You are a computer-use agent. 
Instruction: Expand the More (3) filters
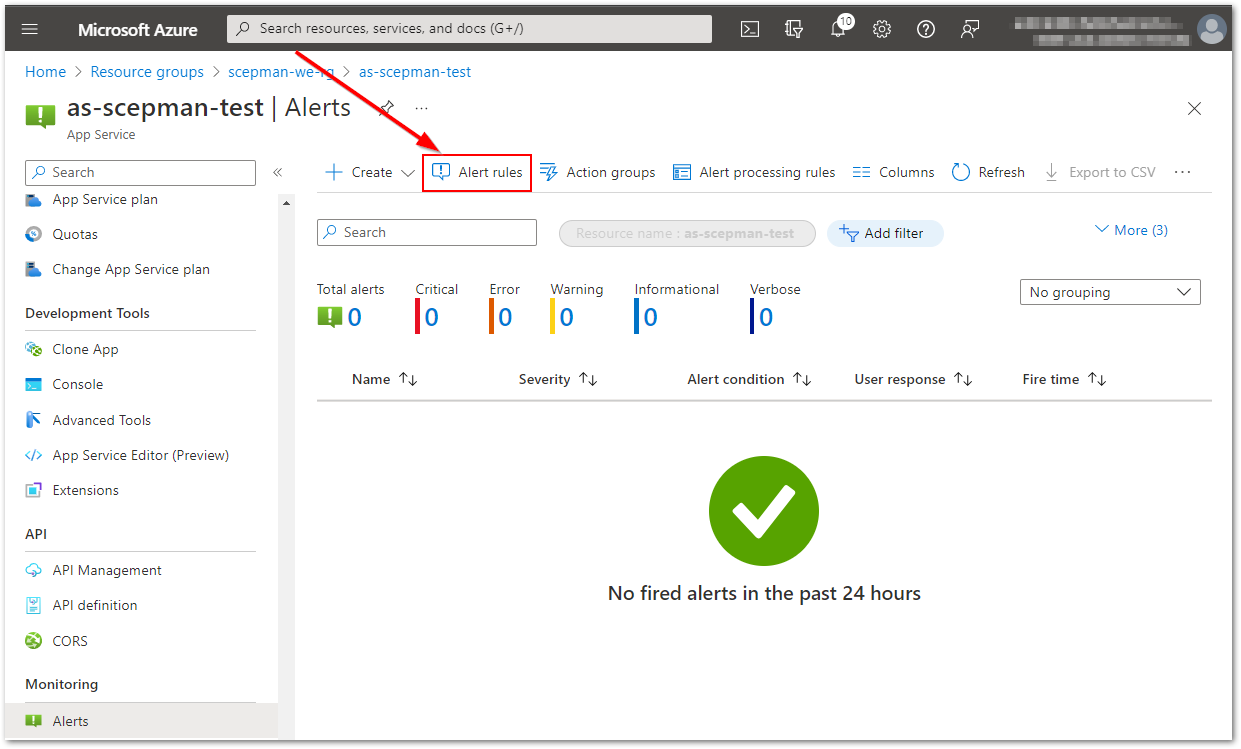[1131, 230]
